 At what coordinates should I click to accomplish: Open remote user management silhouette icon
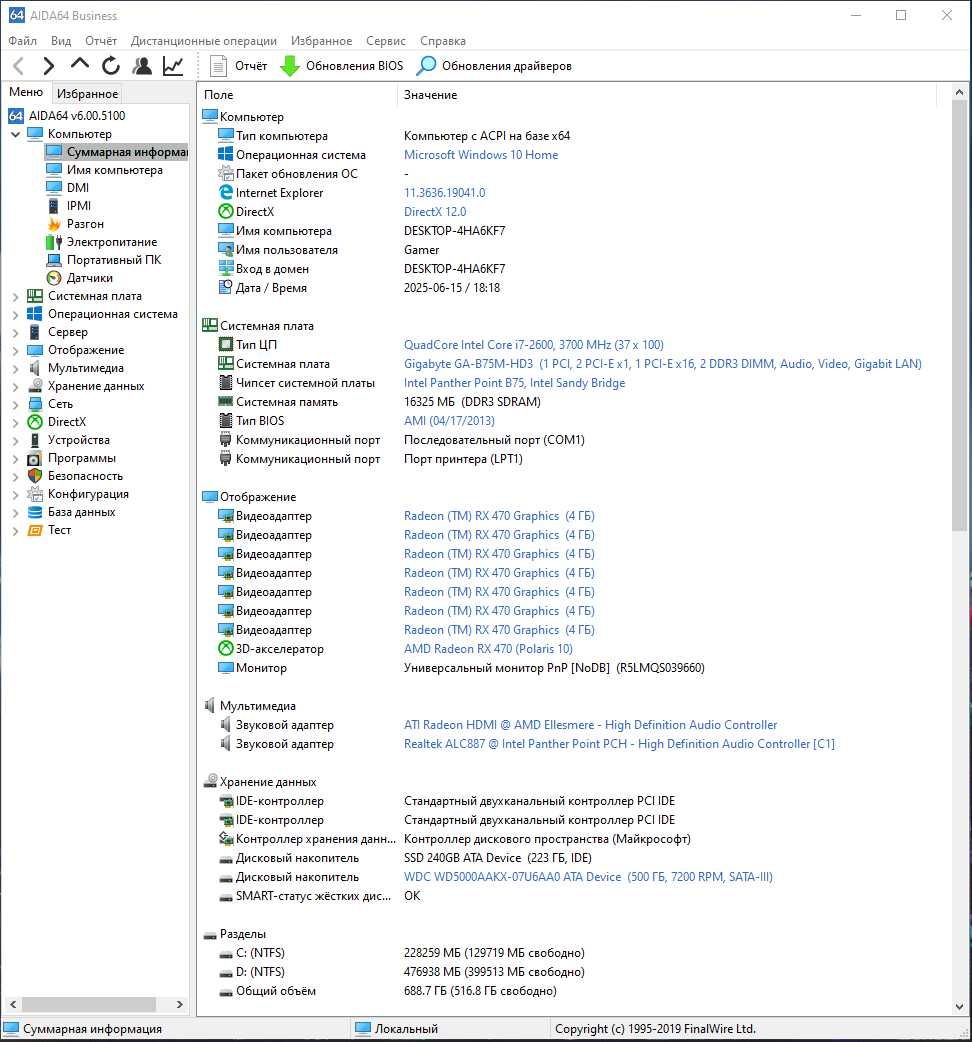point(142,66)
